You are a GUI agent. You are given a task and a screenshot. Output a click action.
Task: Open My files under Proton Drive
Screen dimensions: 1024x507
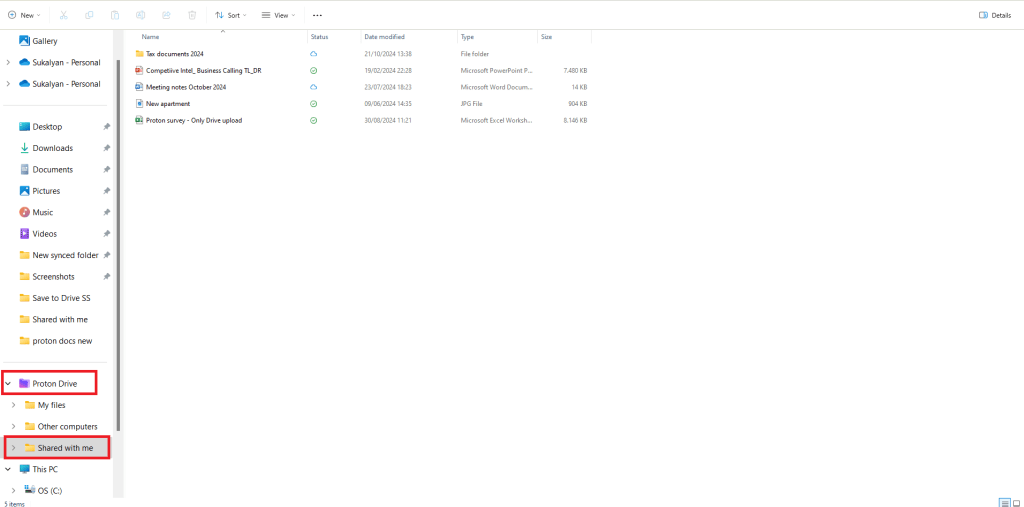[x=51, y=405]
